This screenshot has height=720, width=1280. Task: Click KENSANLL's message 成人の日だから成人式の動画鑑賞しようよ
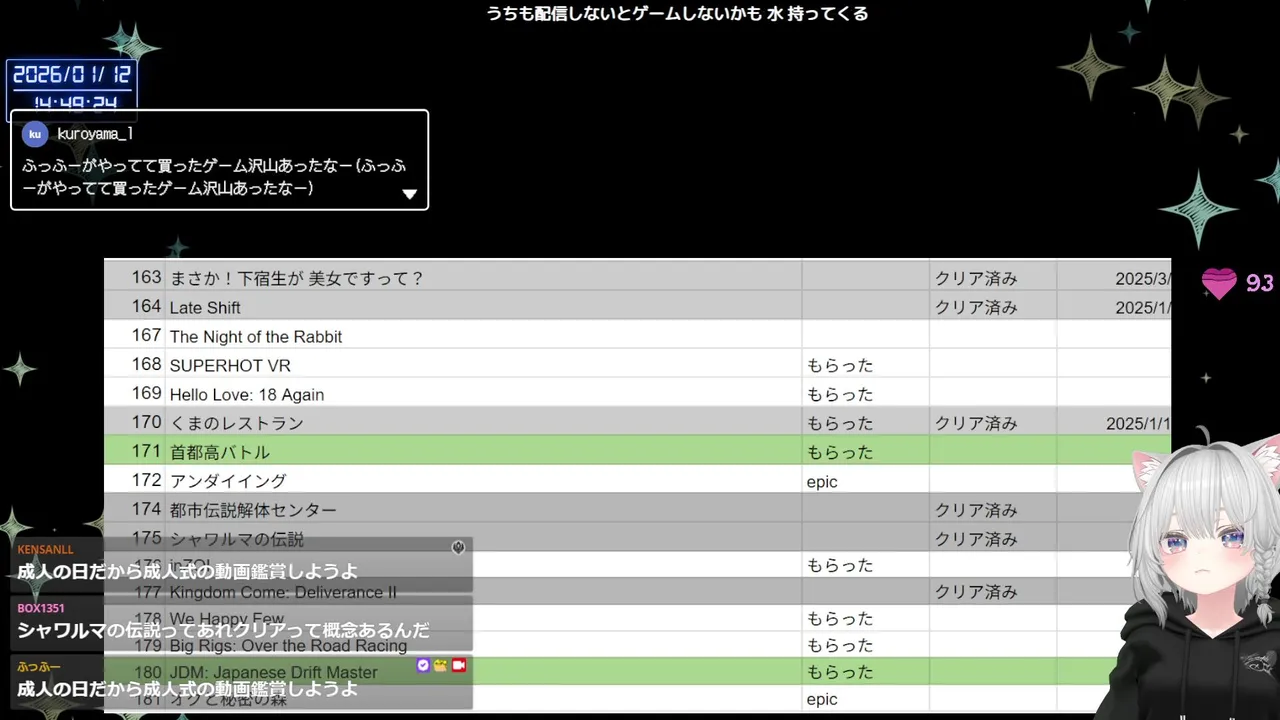click(187, 572)
